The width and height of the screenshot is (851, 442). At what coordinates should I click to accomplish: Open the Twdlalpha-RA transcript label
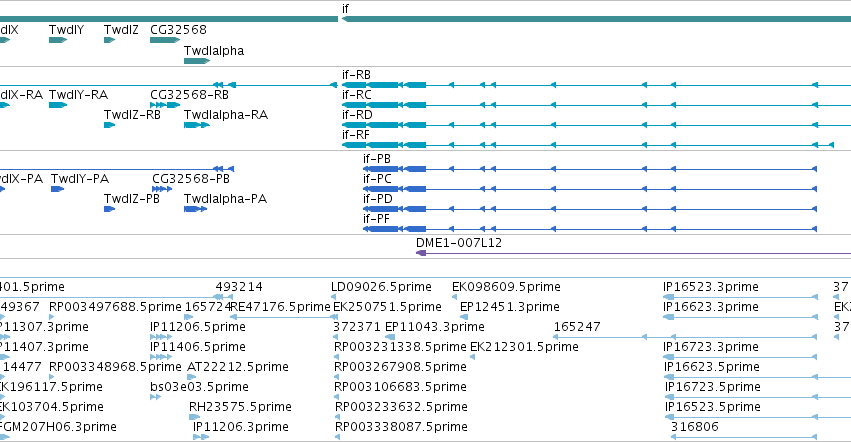(x=226, y=115)
